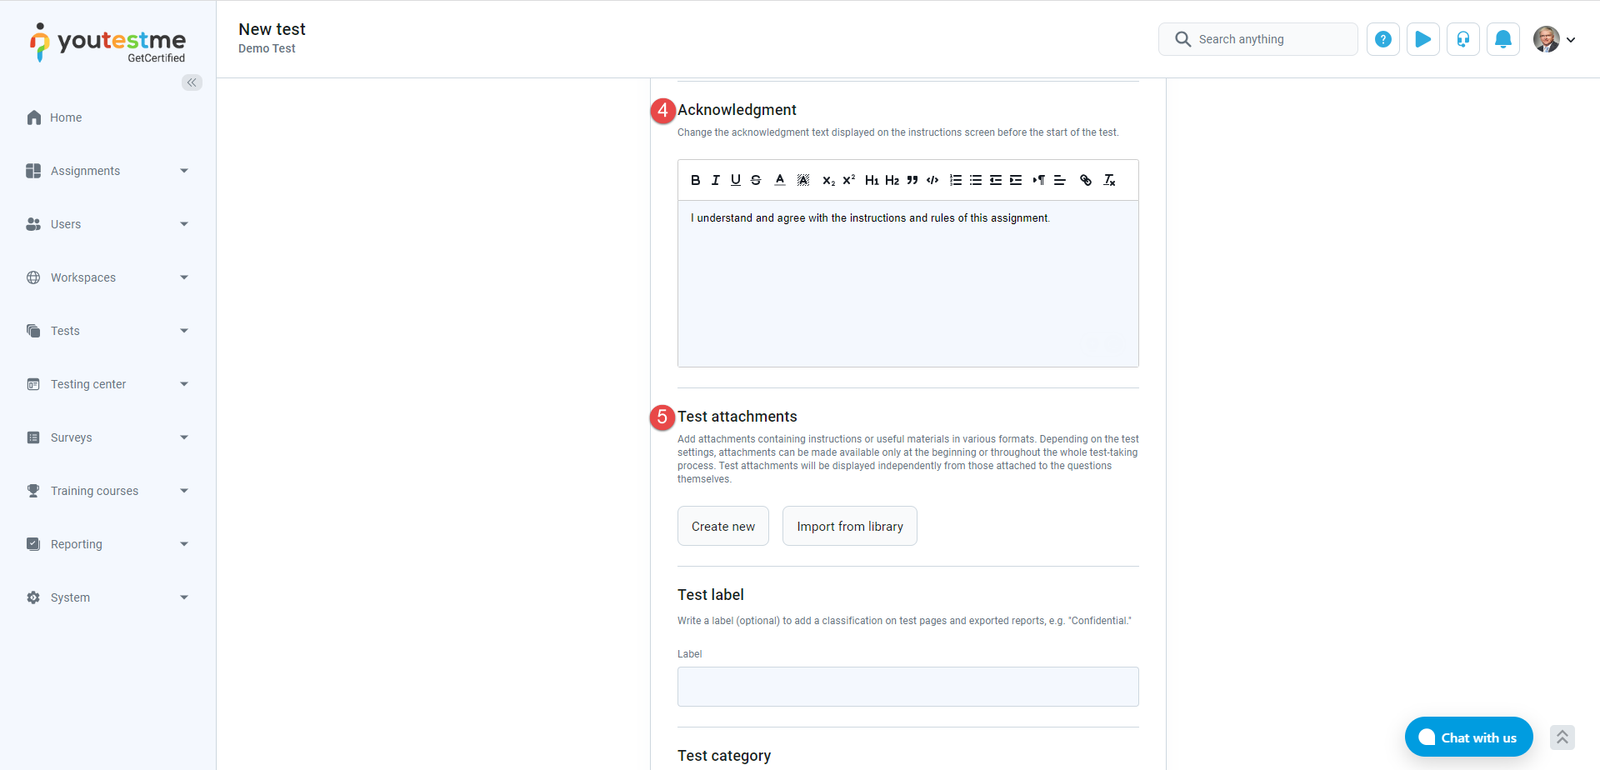1600x770 pixels.
Task: Expand the Training courses sidebar menu
Action: click(x=108, y=491)
